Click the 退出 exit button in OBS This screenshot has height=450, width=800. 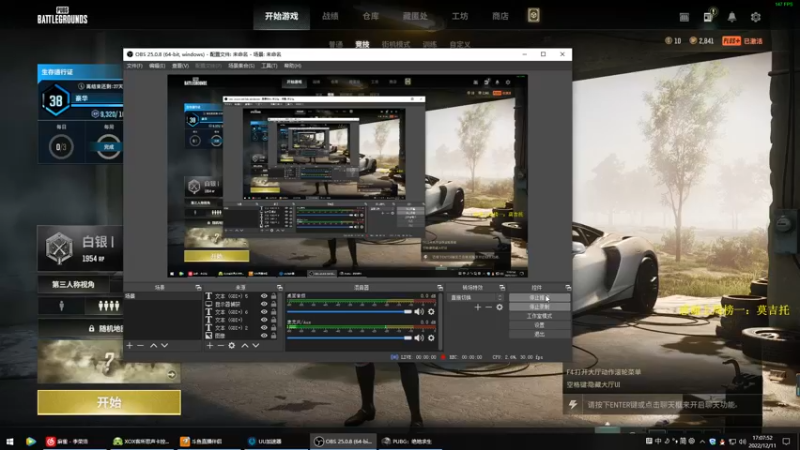pyautogui.click(x=539, y=334)
